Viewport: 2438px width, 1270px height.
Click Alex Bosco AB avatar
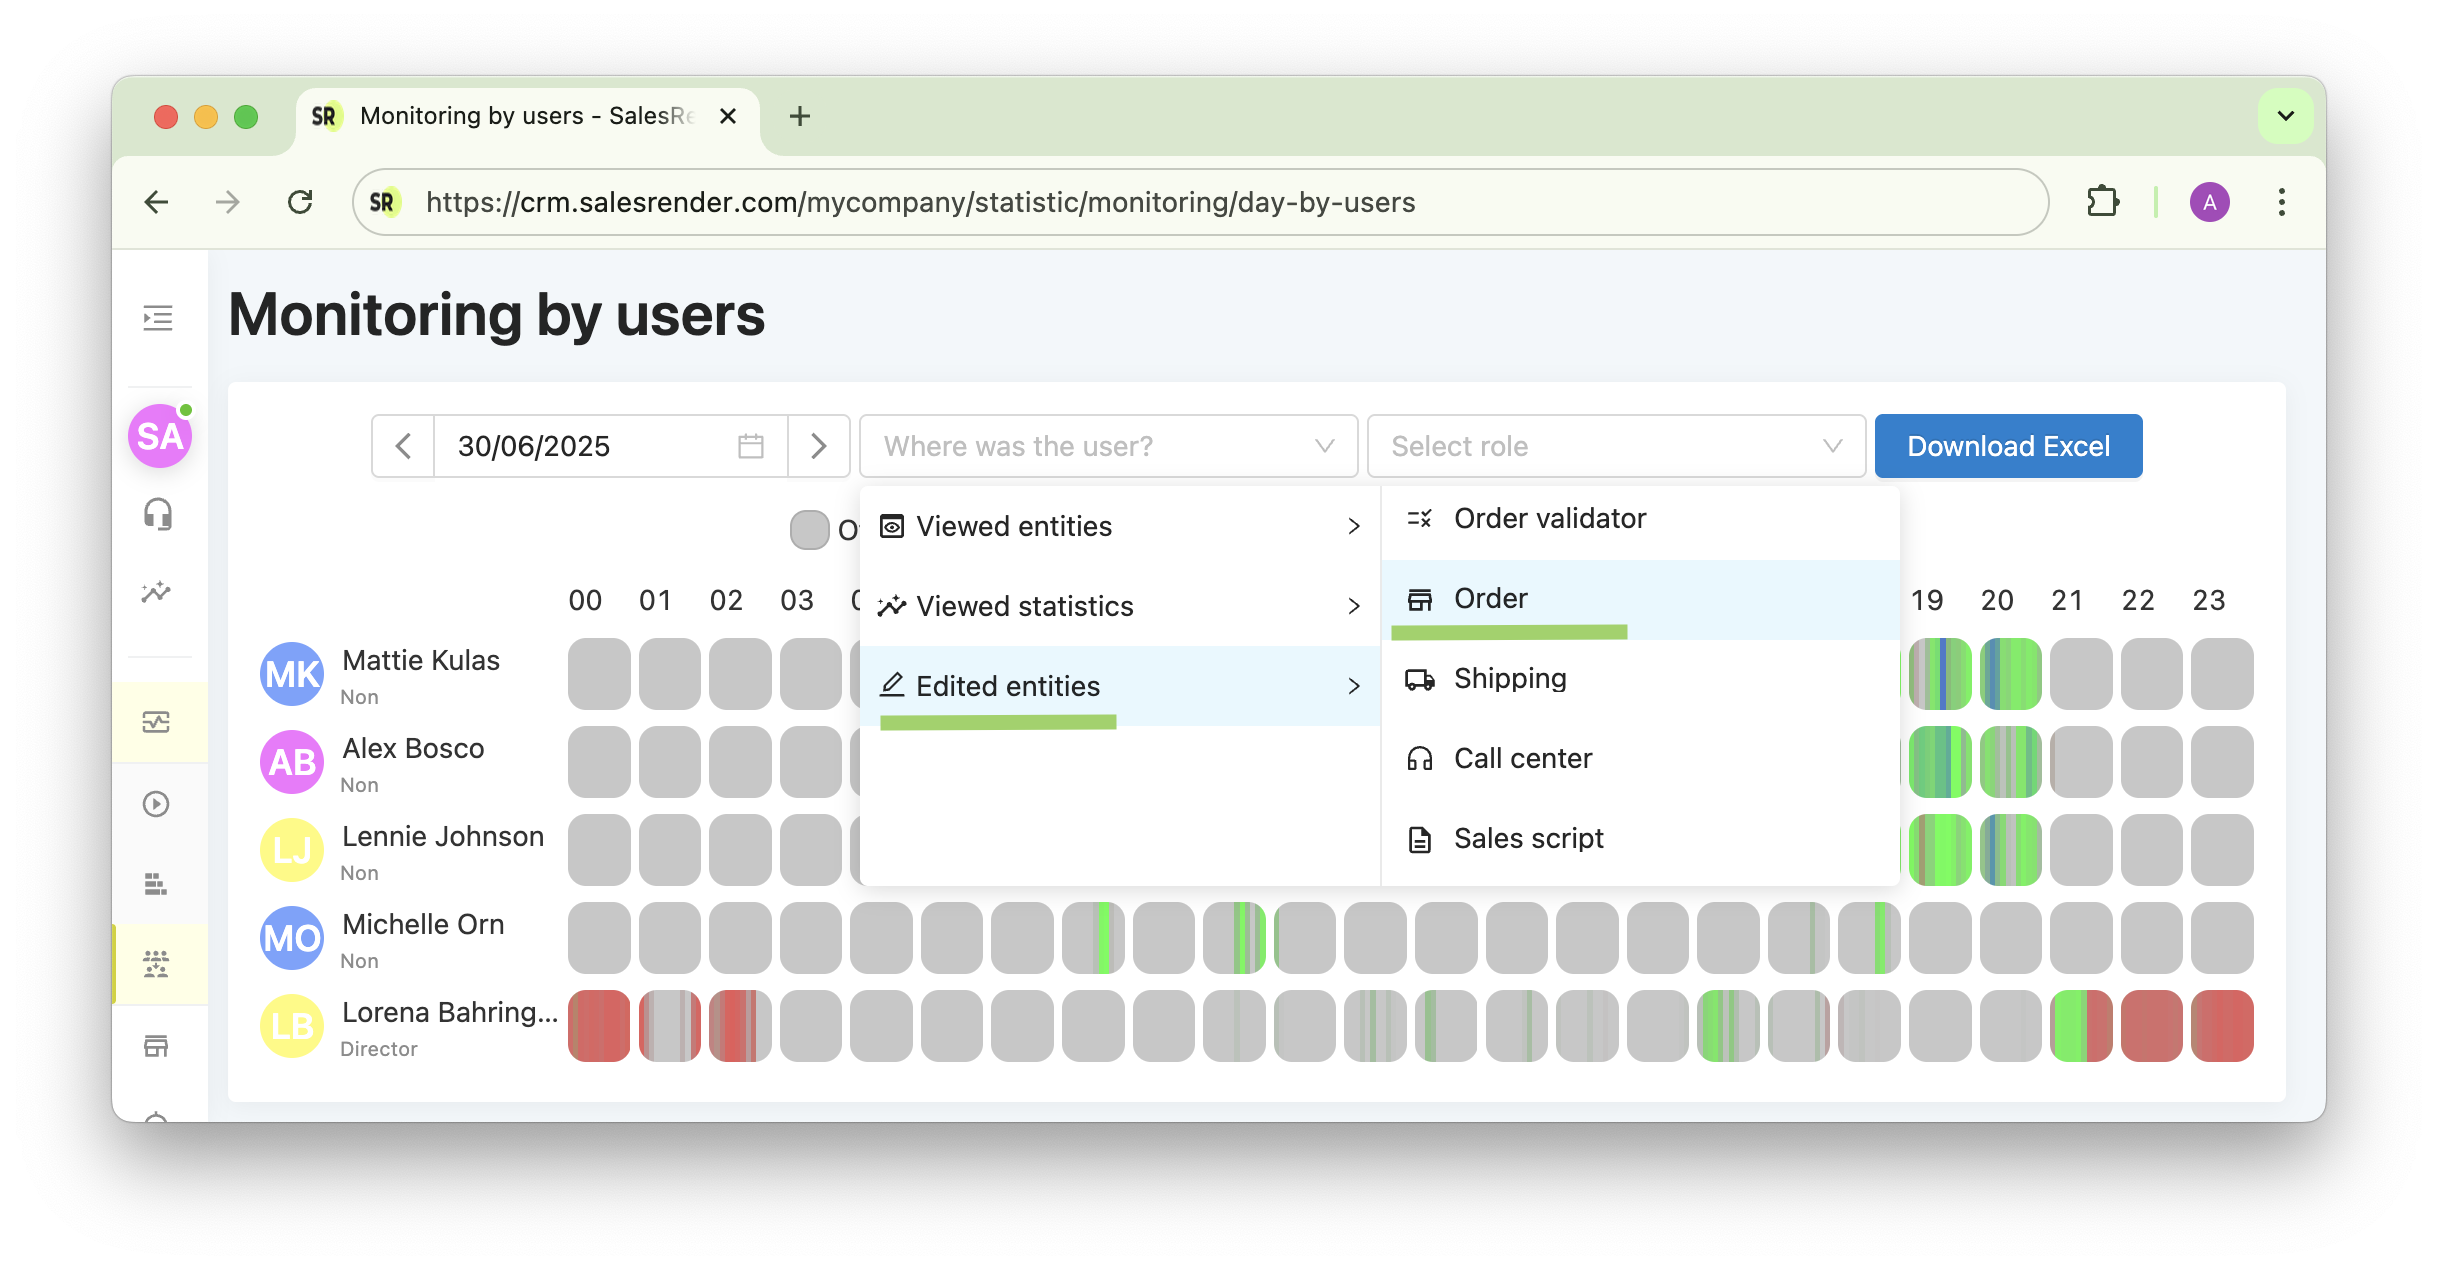click(x=292, y=762)
